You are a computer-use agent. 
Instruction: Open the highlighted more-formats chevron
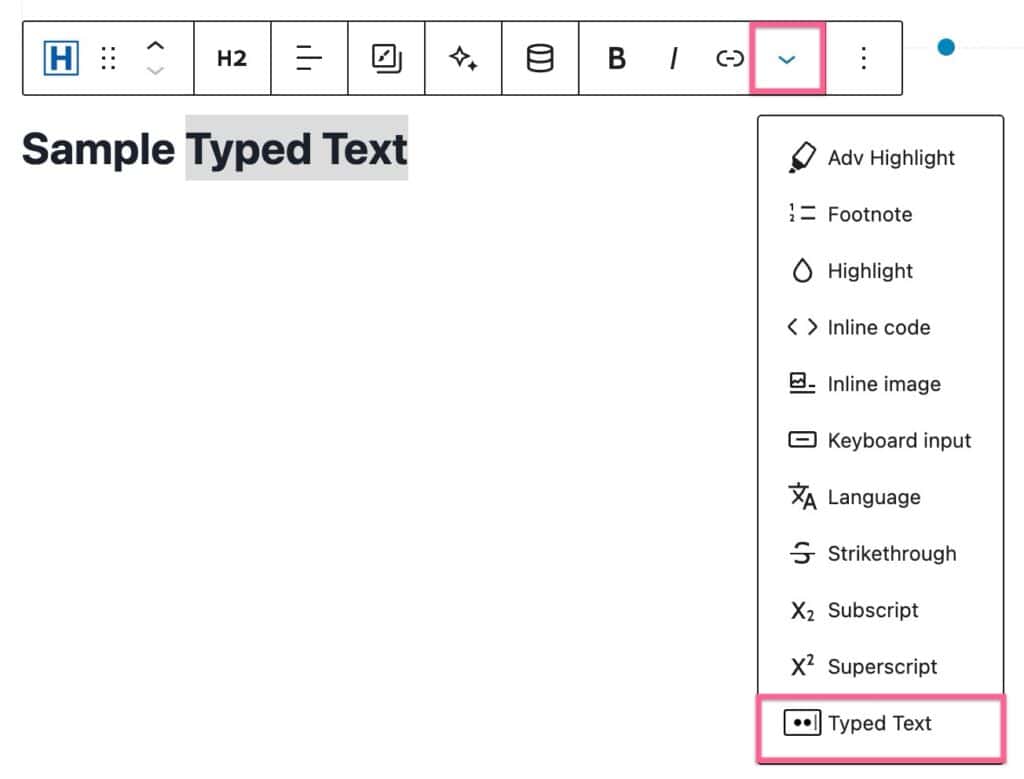[x=787, y=58]
